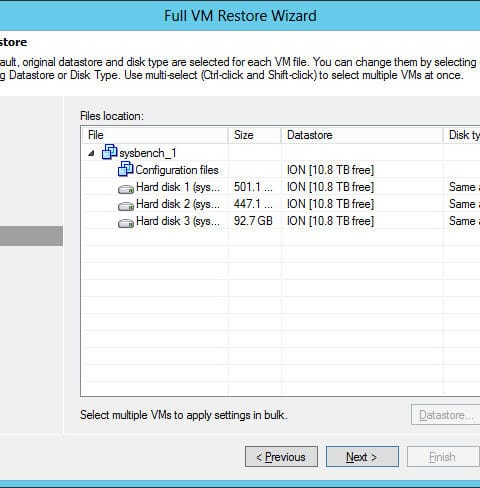Click Hard disk 2 datastore ION cell

[330, 204]
